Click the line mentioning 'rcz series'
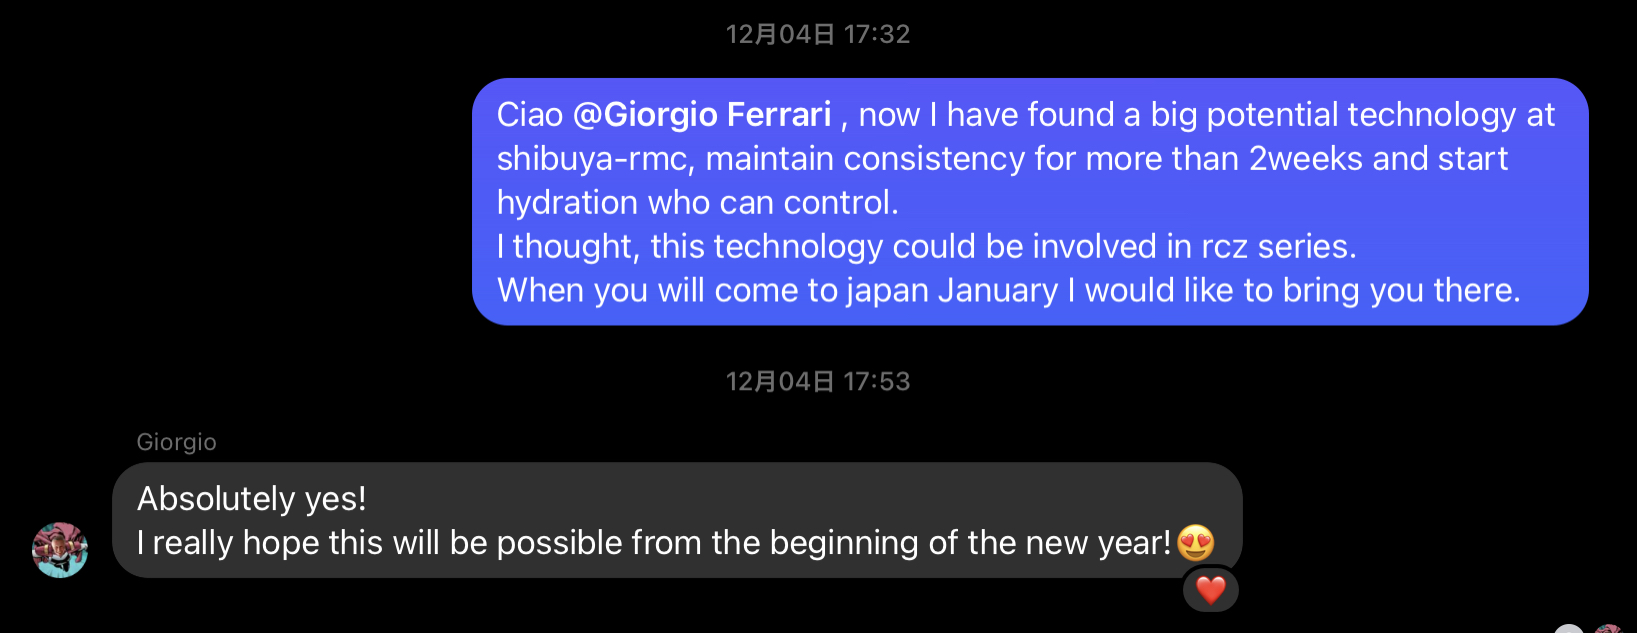The height and width of the screenshot is (633, 1637). pyautogui.click(x=927, y=247)
